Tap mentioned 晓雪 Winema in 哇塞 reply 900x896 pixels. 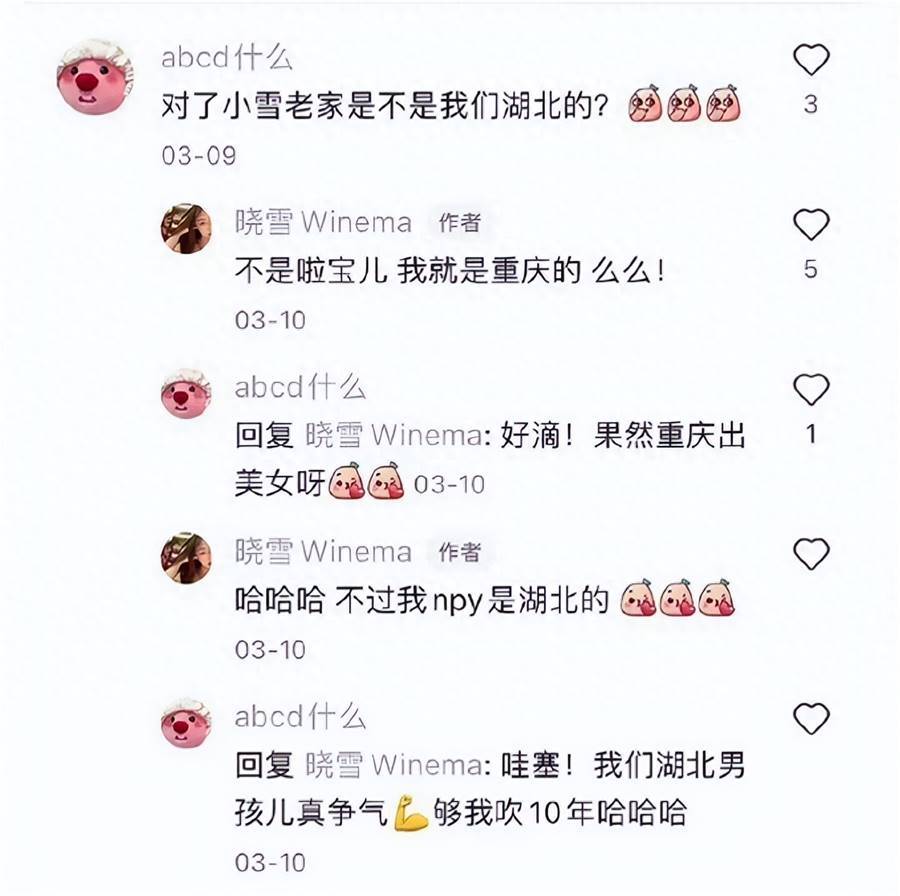(394, 765)
